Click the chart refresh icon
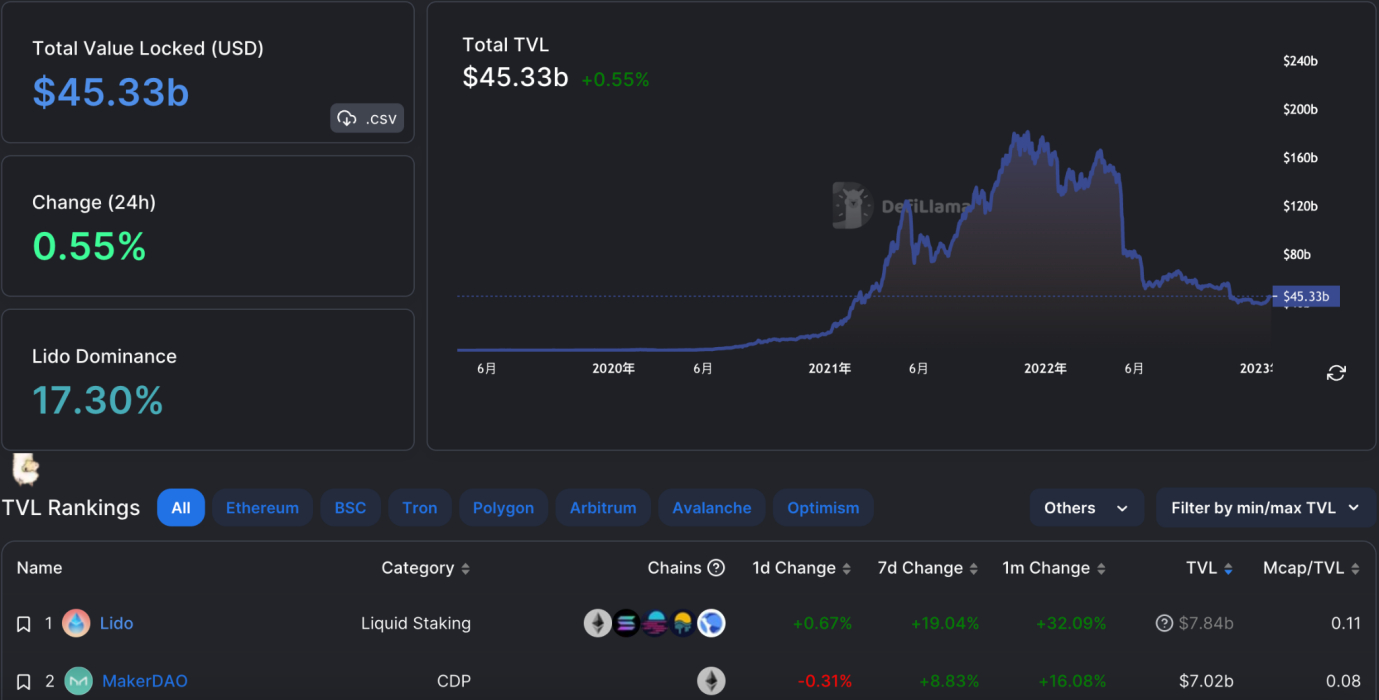This screenshot has height=700, width=1379. [1336, 373]
